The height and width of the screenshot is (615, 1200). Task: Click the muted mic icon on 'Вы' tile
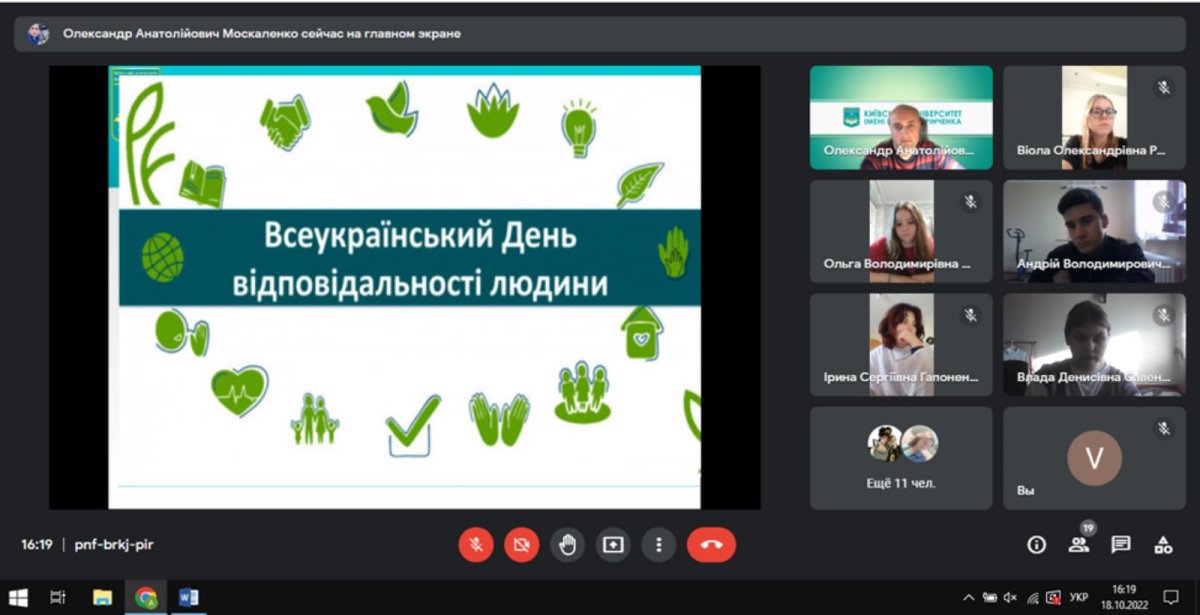click(1164, 429)
